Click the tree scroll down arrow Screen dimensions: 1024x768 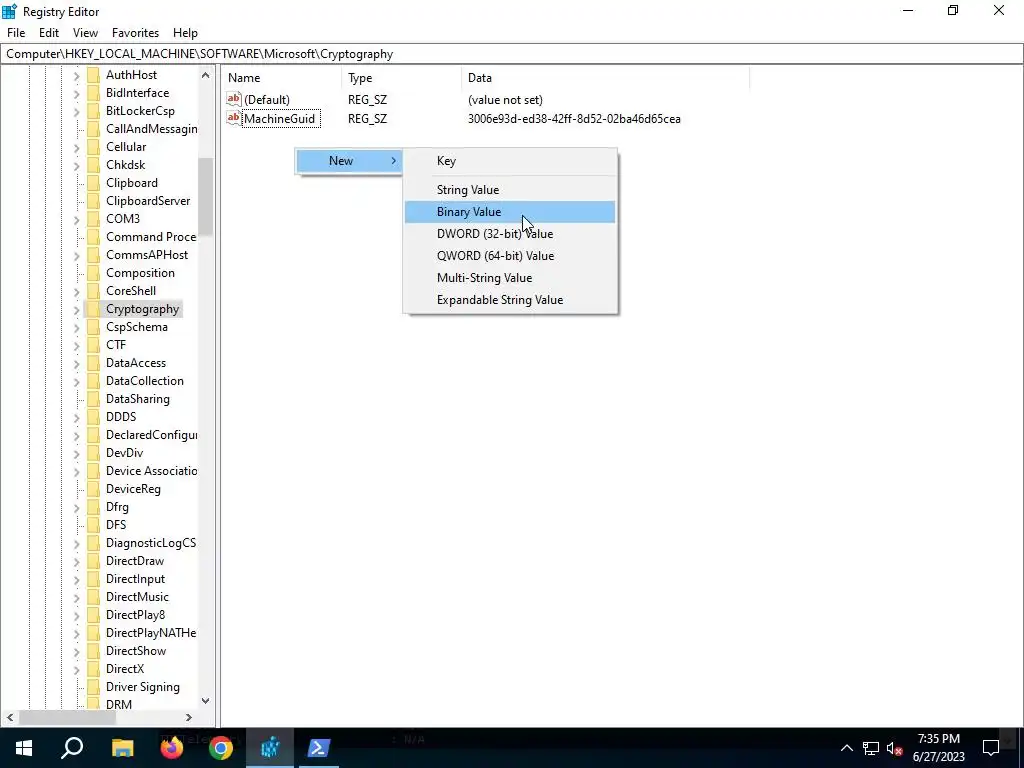206,701
